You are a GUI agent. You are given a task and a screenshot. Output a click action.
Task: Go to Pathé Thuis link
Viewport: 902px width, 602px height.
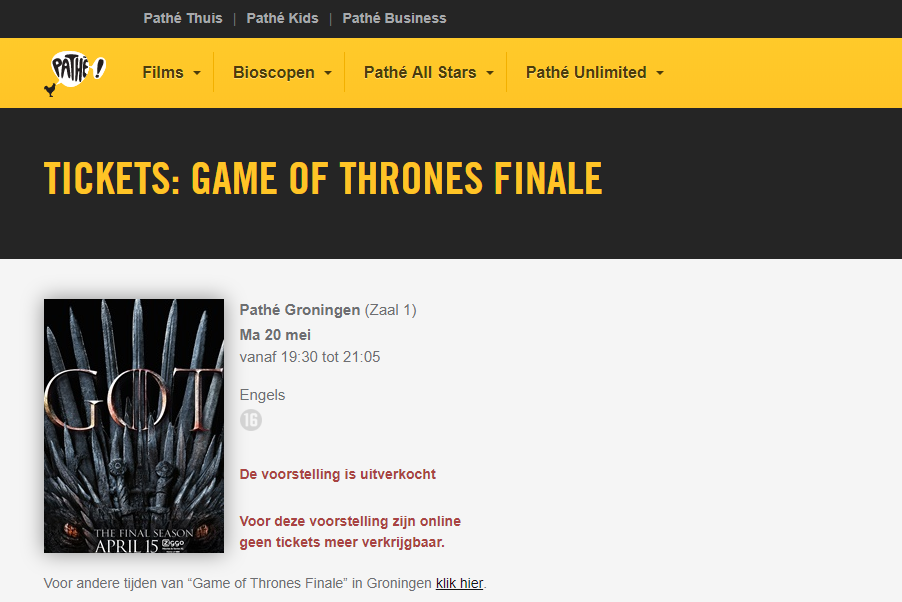click(183, 18)
